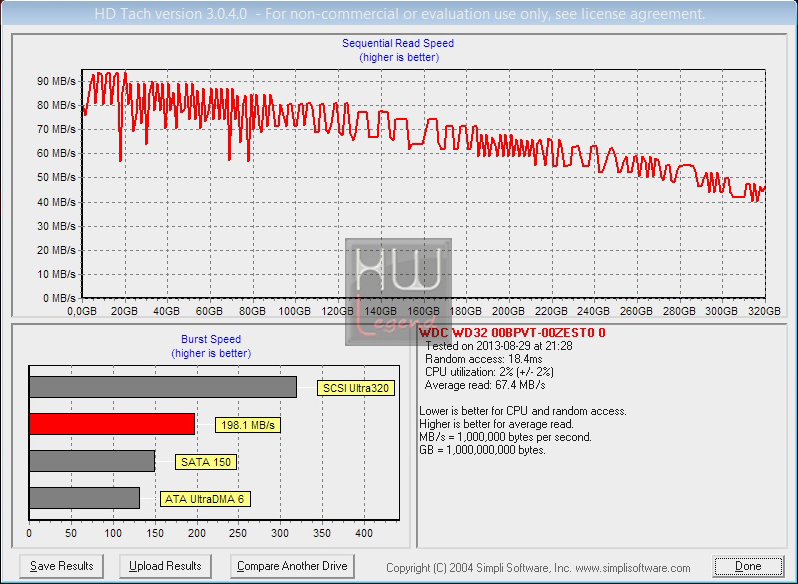
Task: Click the simplisoftware.com copyright text
Action: pyautogui.click(x=538, y=568)
